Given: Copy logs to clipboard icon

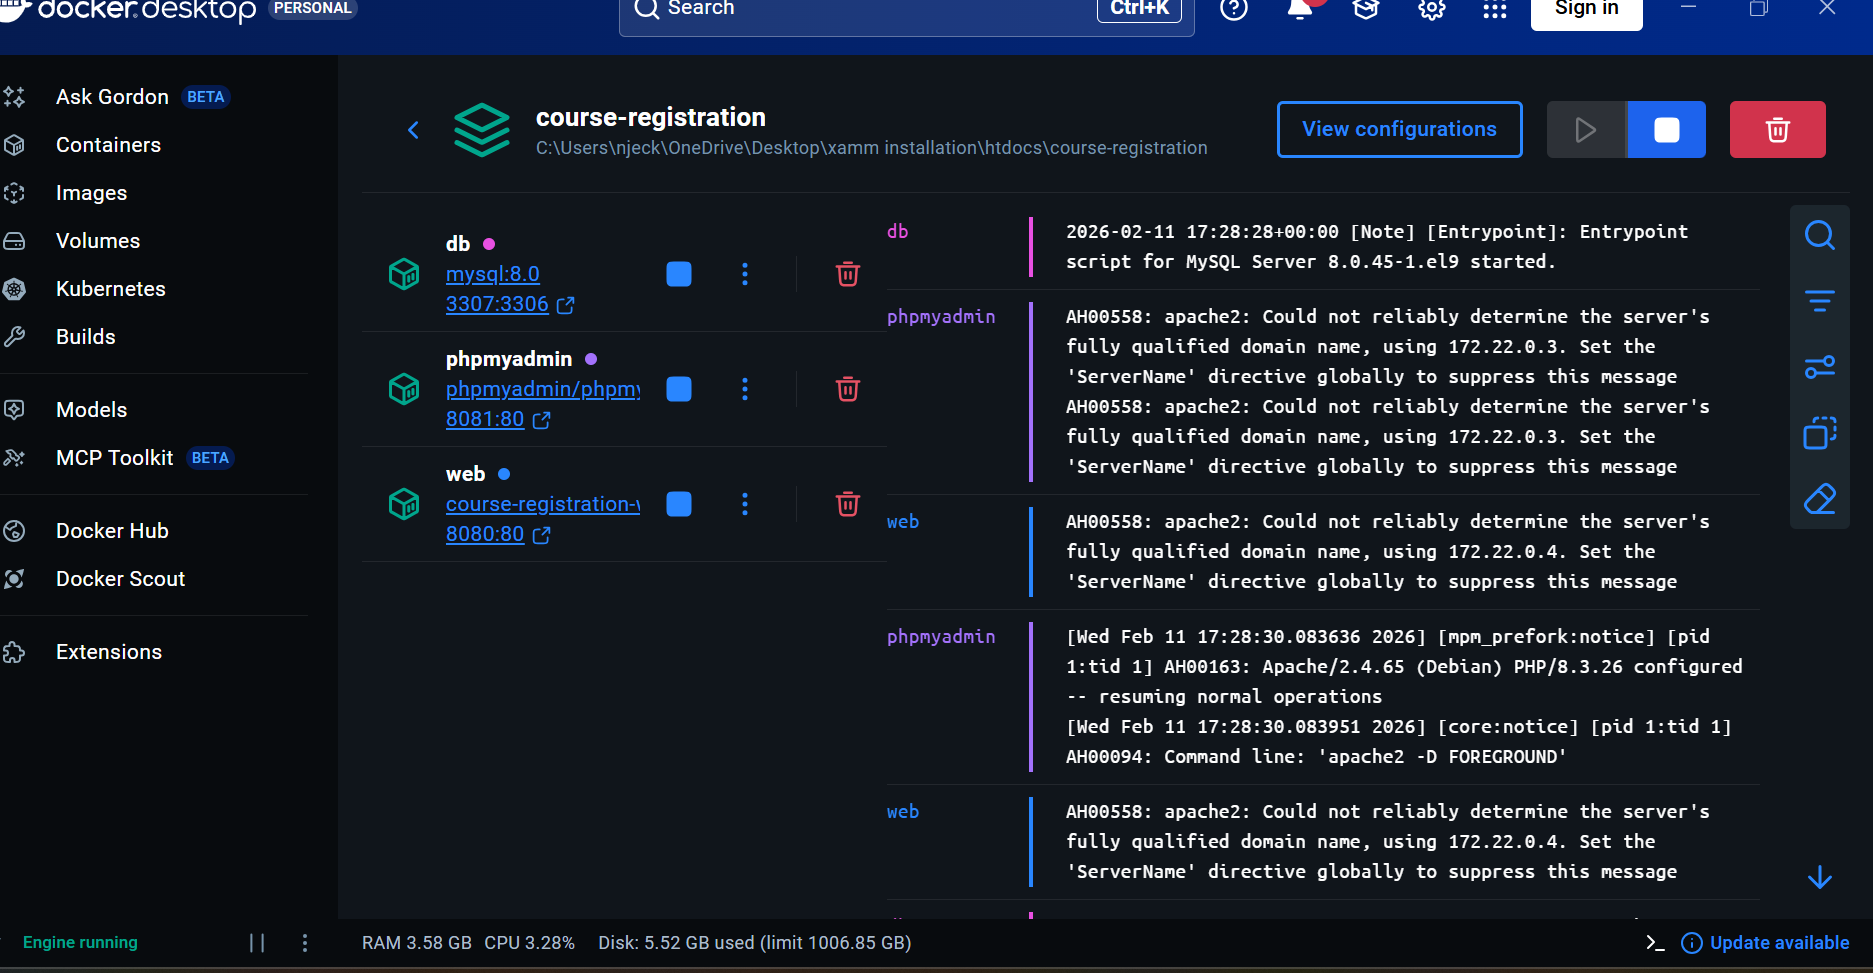Looking at the screenshot, I should (1819, 434).
